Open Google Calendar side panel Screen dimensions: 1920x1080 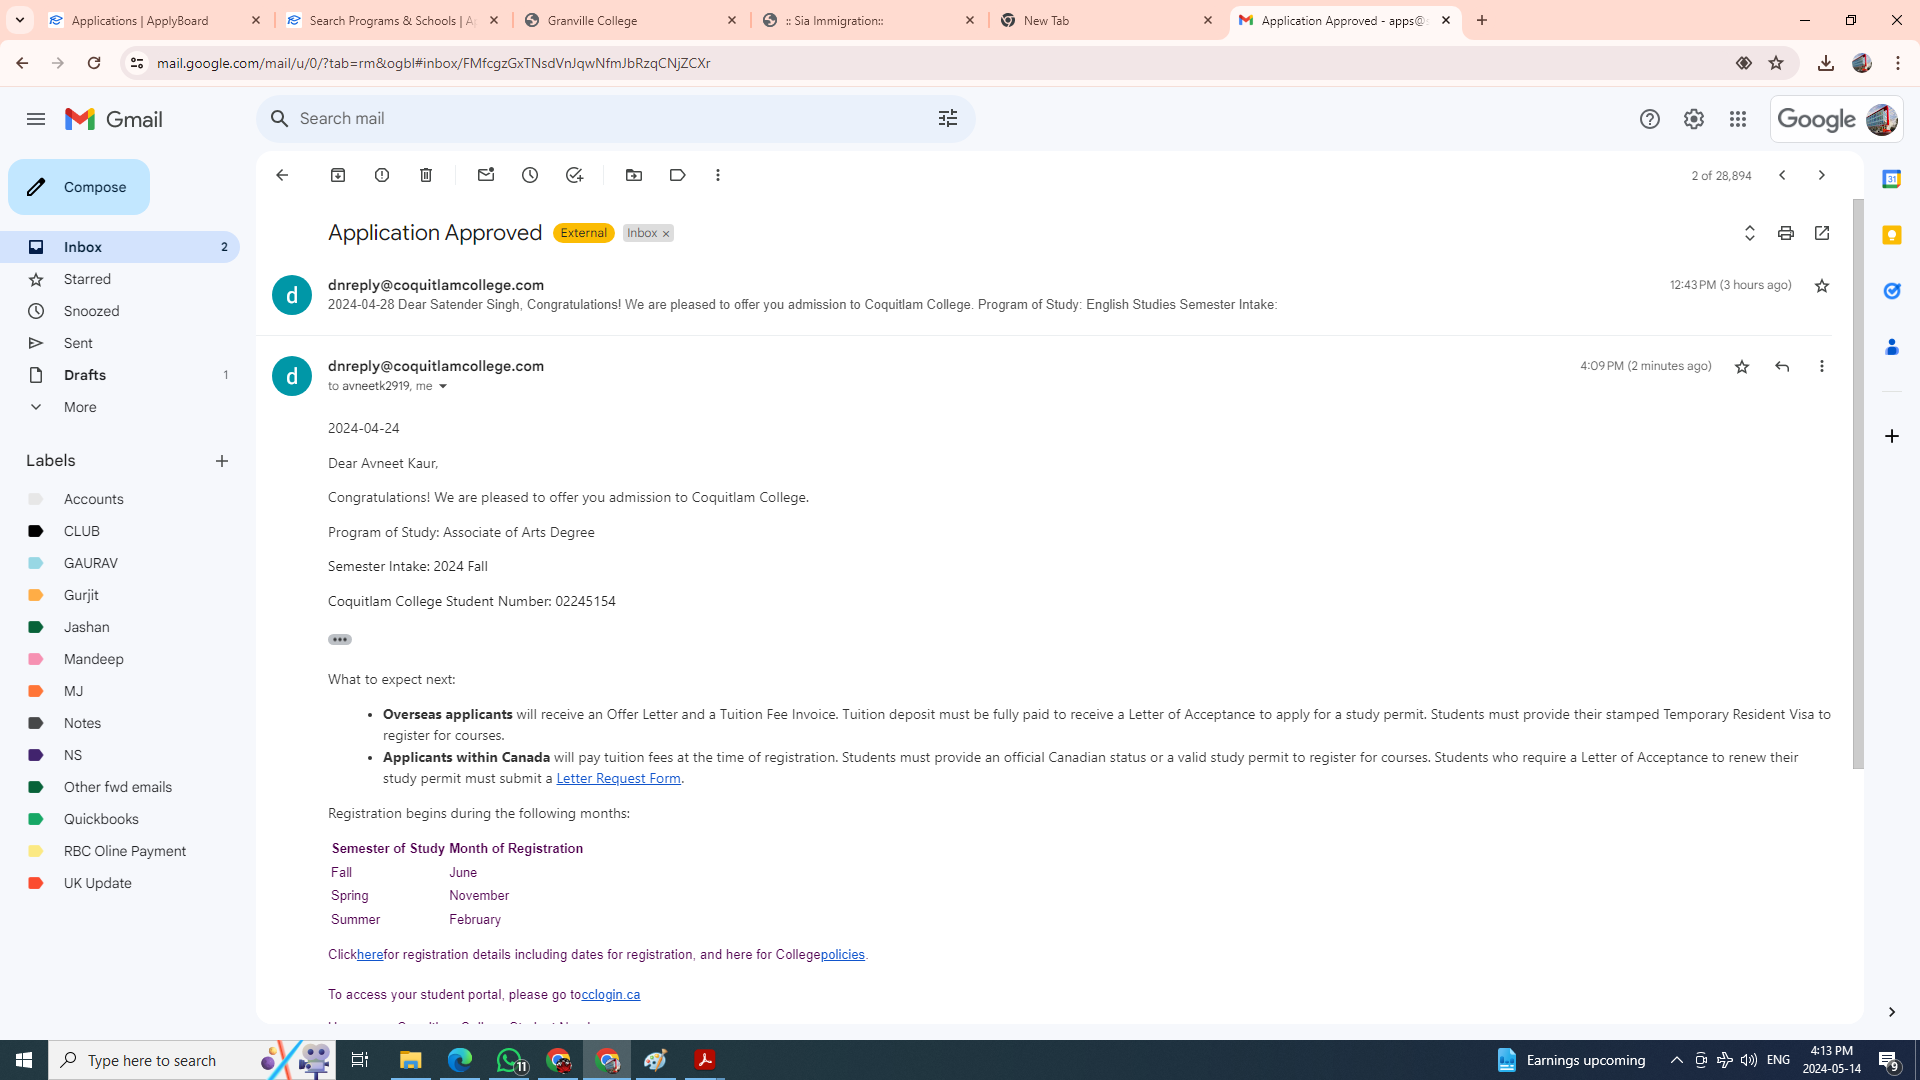[1892, 179]
